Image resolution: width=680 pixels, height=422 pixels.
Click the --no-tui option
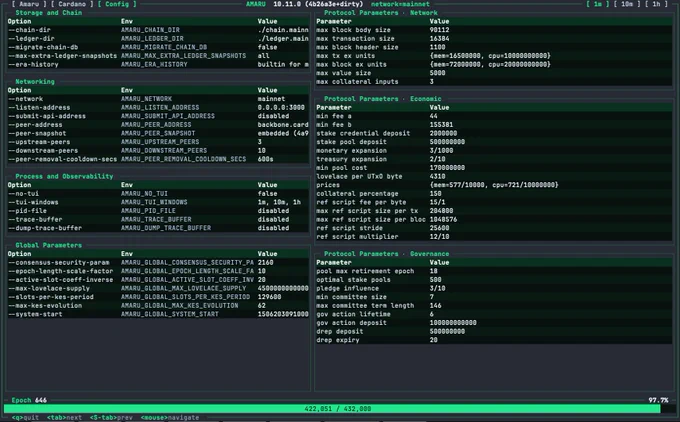pyautogui.click(x=23, y=194)
